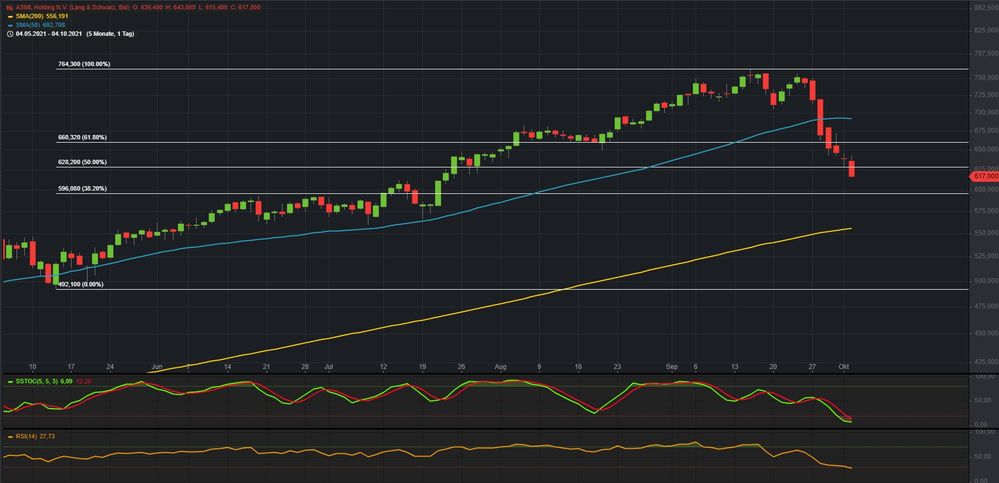Select the 596,080 (38.20%) Fibonacci level label
The width and height of the screenshot is (999, 483).
click(81, 187)
